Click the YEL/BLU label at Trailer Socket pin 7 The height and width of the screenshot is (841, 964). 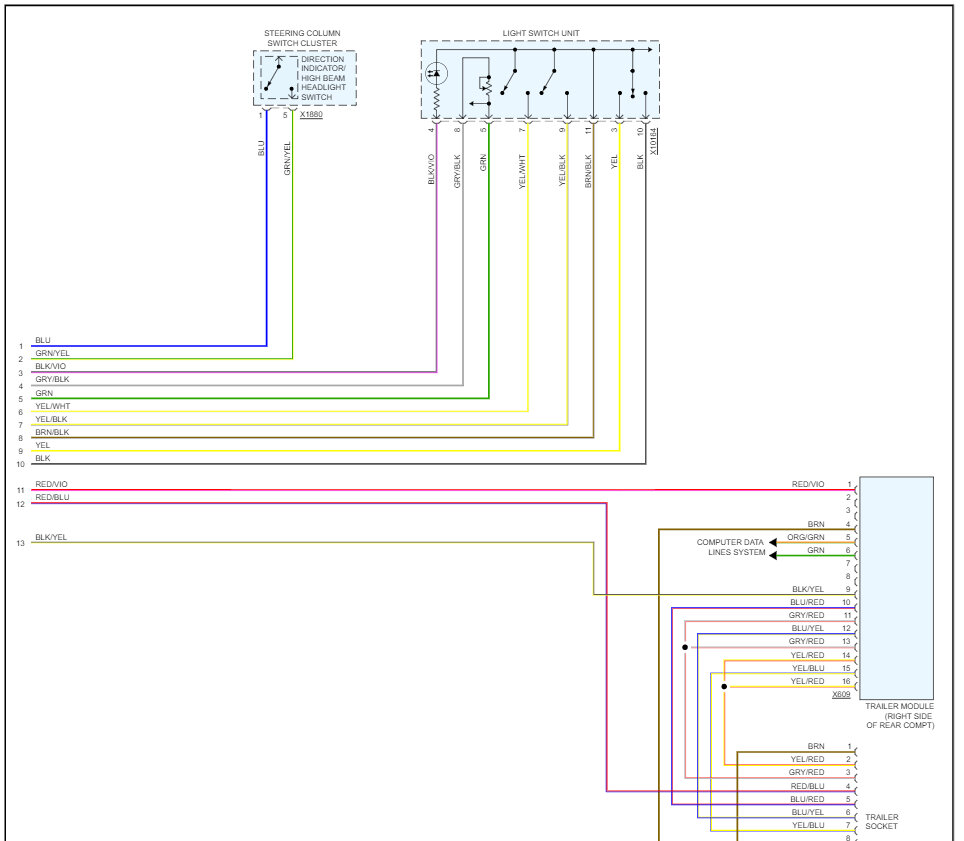(x=808, y=825)
